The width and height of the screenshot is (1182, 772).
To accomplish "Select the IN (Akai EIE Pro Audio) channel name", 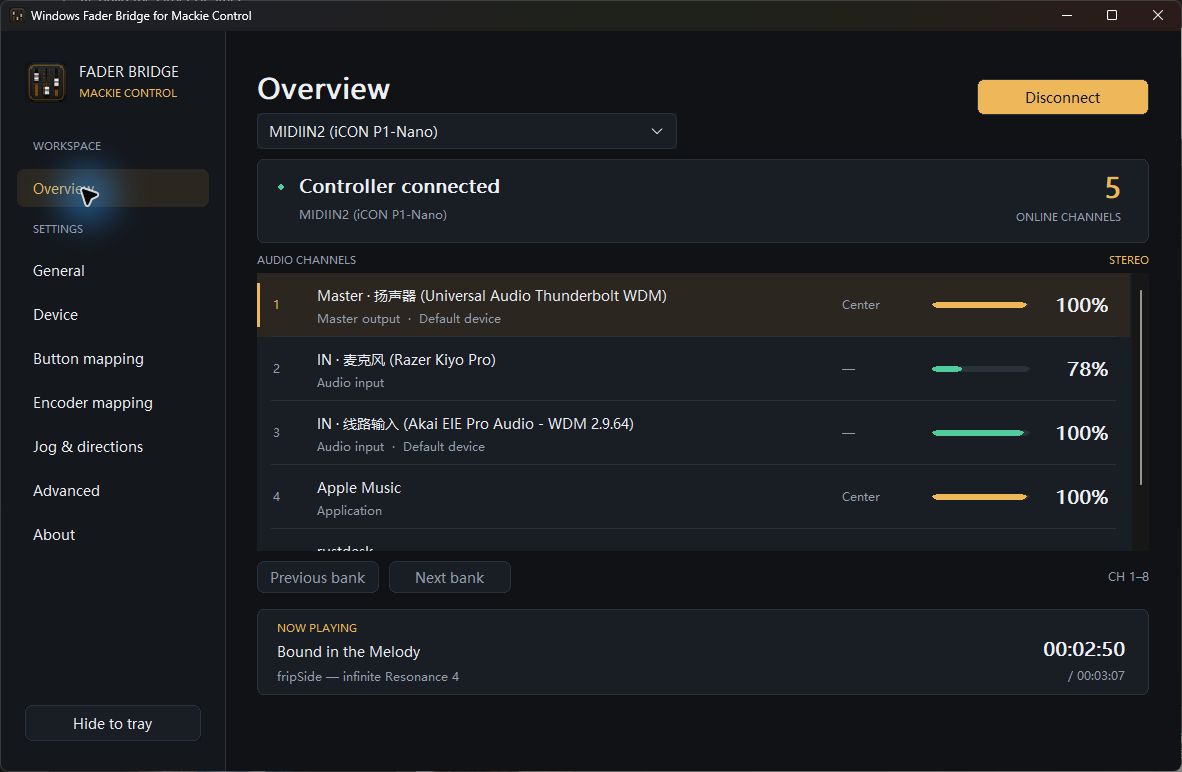I will 475,424.
